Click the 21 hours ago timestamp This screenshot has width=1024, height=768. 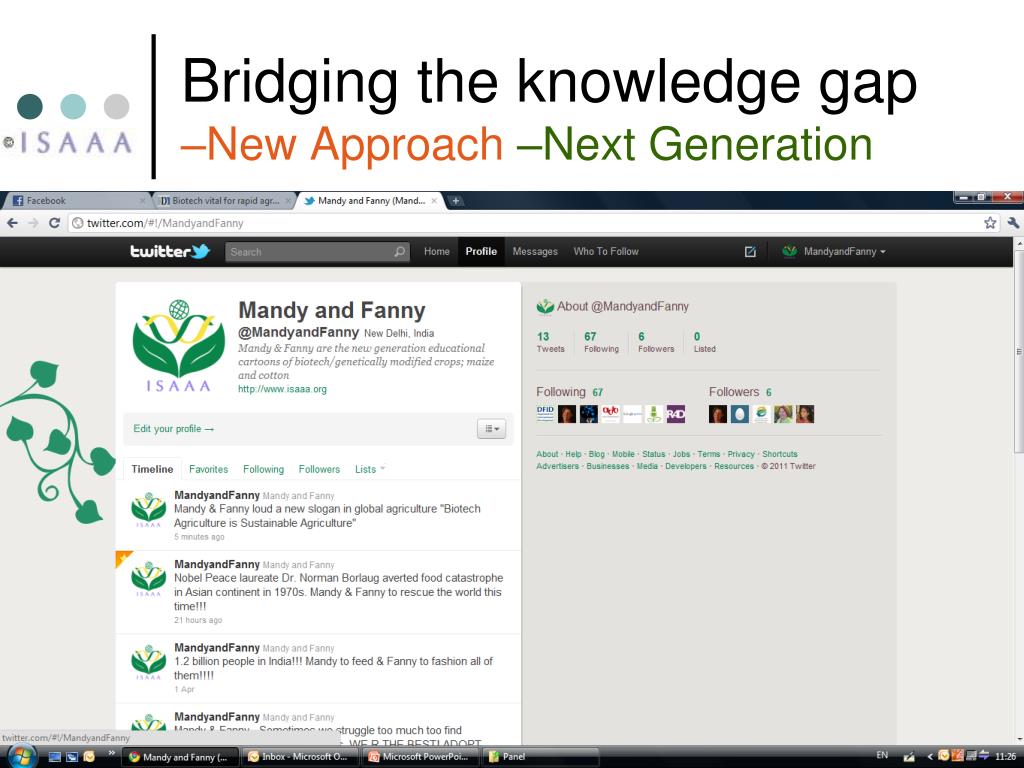coord(198,620)
